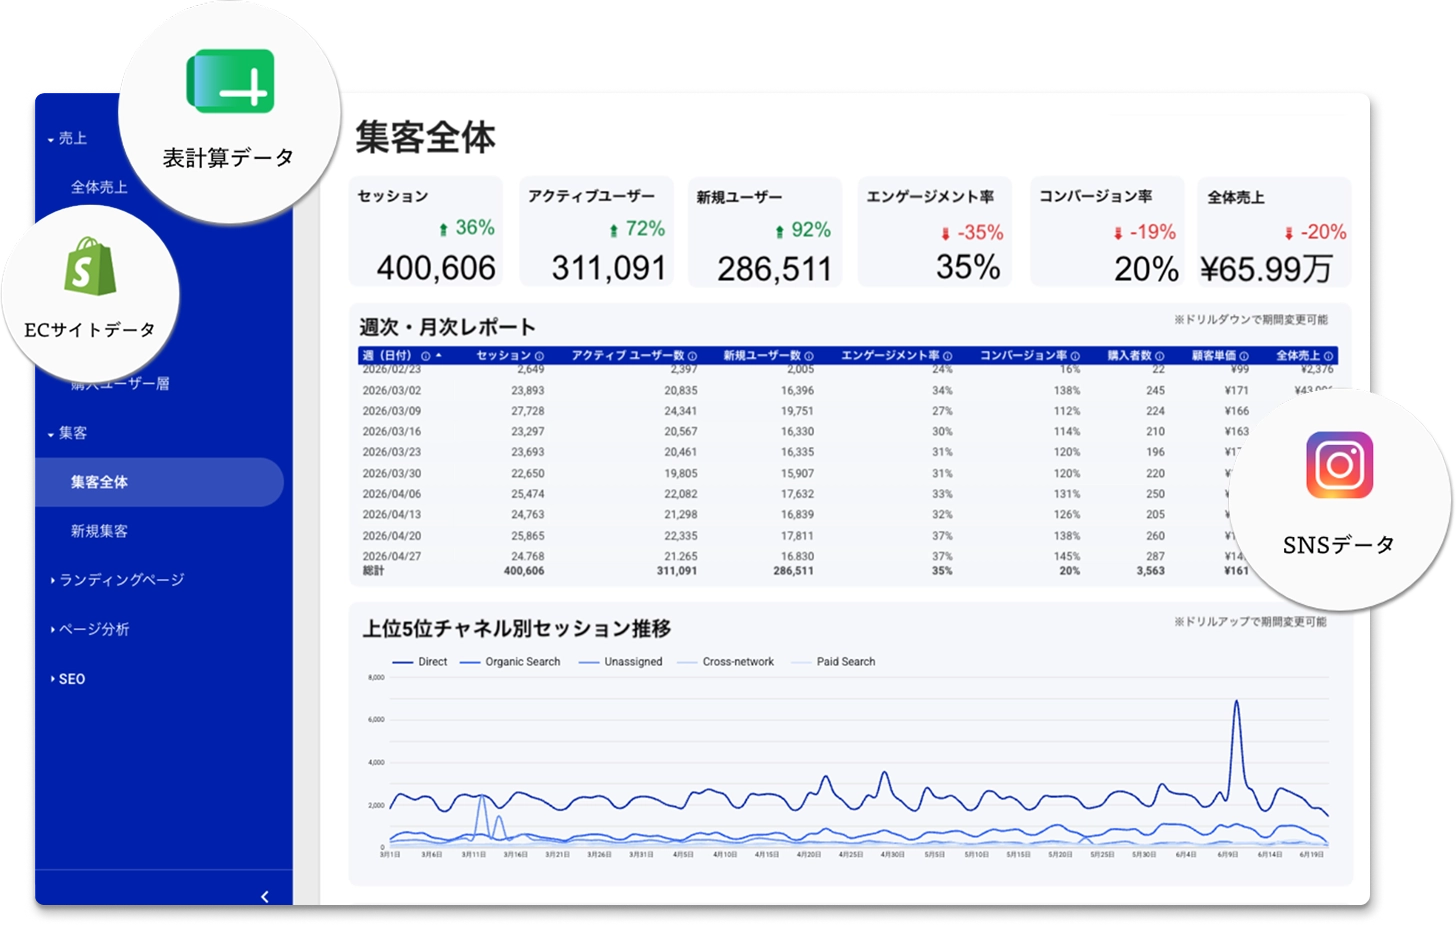1456x925 pixels.
Task: Click the help icon beside 新規ユーザー数 column
Action: 809,356
